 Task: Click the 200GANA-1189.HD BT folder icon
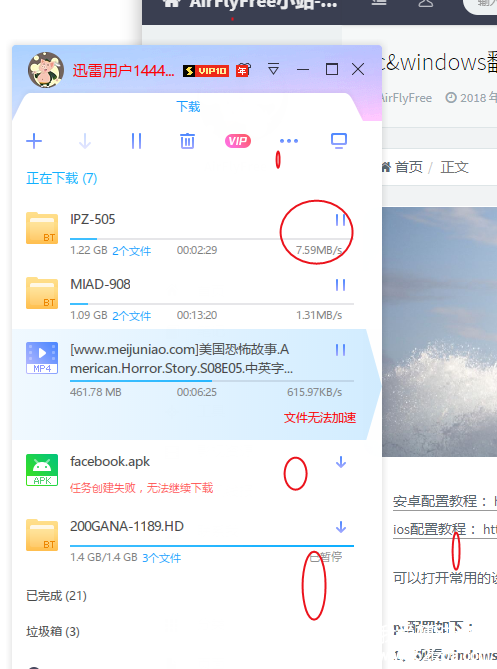42,535
